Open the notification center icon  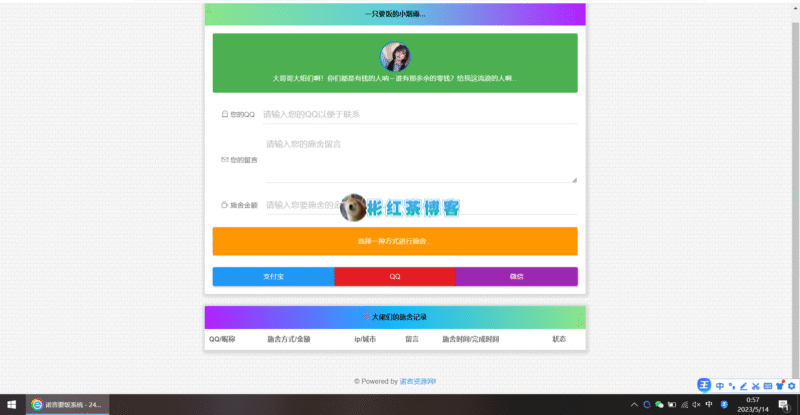pos(784,405)
